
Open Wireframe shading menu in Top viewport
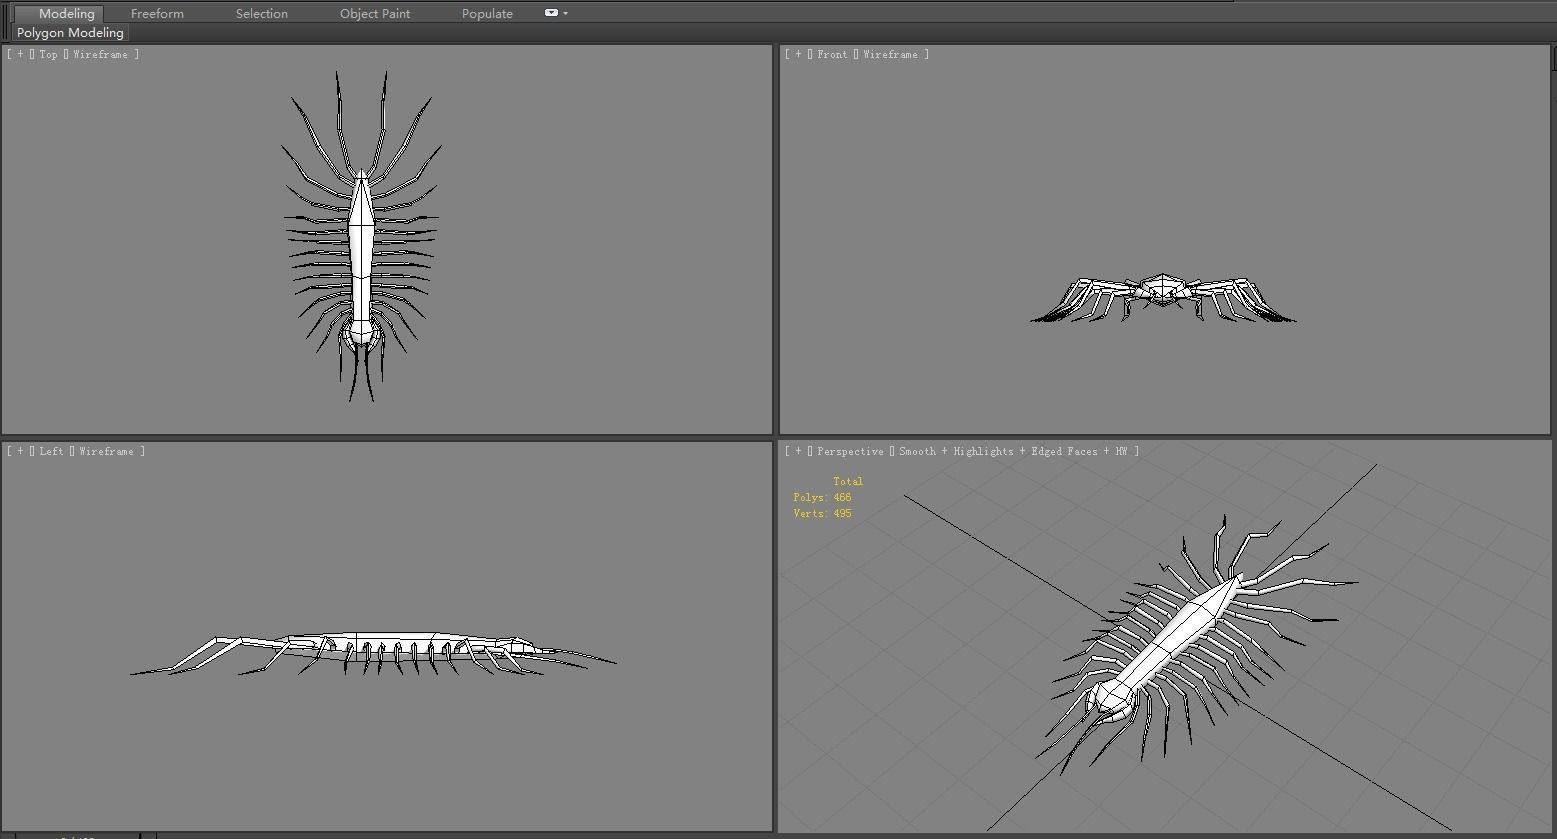100,54
